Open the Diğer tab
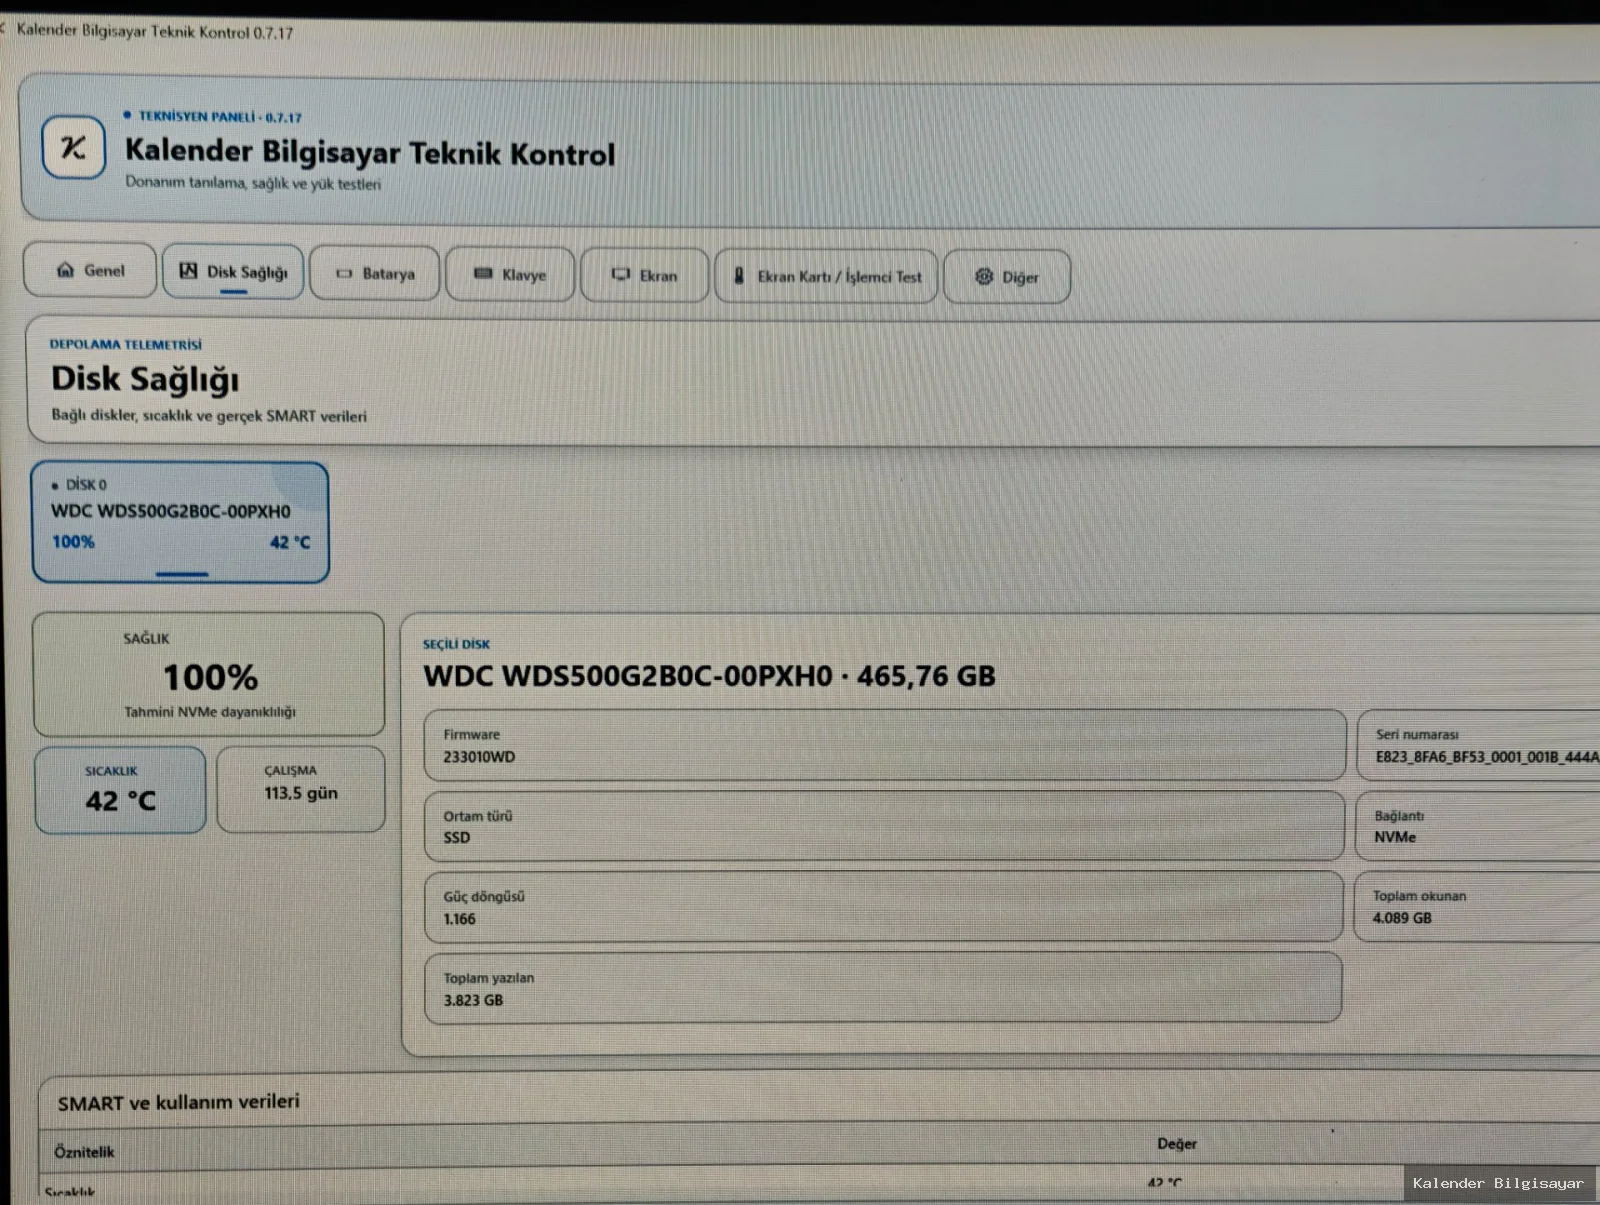 (x=1007, y=277)
